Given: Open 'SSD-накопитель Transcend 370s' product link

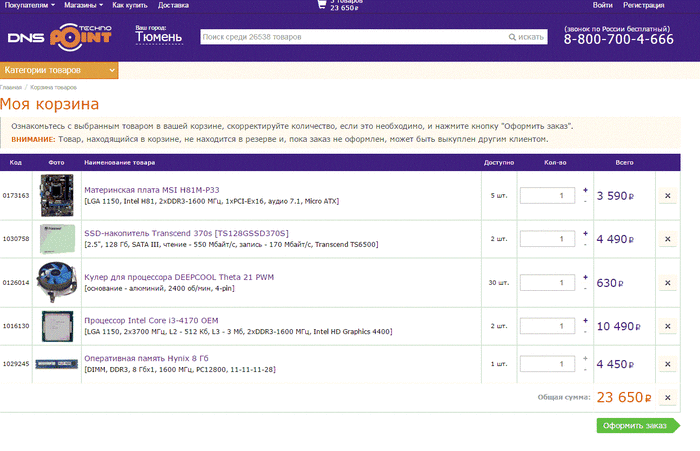Looking at the screenshot, I should (x=186, y=233).
